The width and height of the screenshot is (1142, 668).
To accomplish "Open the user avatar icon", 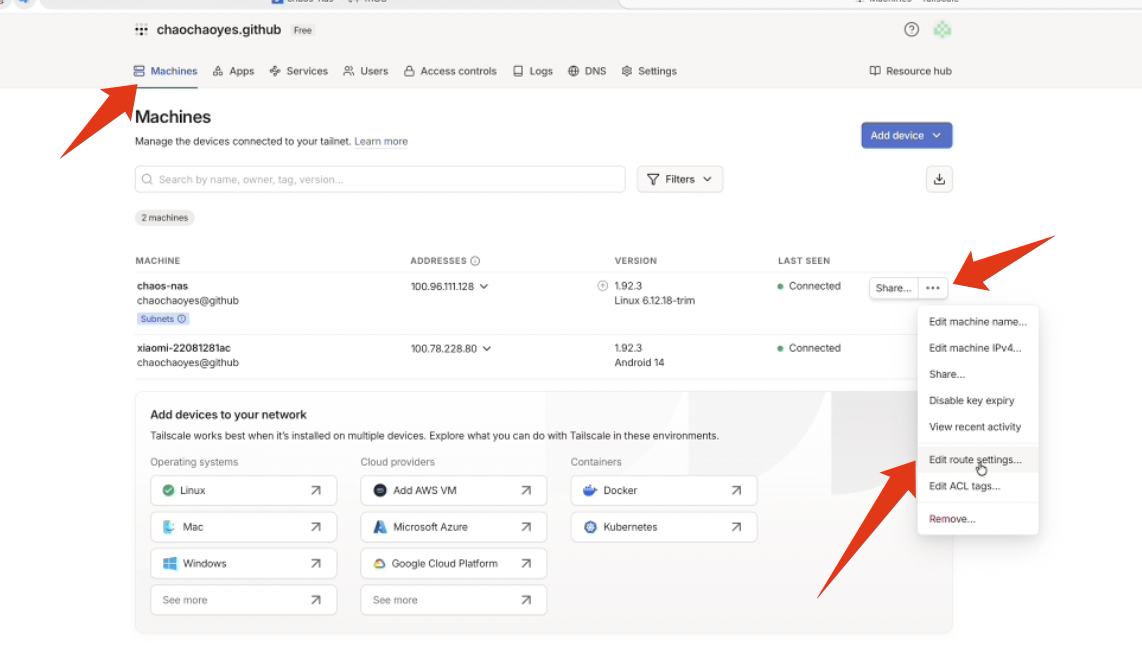I will pyautogui.click(x=942, y=30).
